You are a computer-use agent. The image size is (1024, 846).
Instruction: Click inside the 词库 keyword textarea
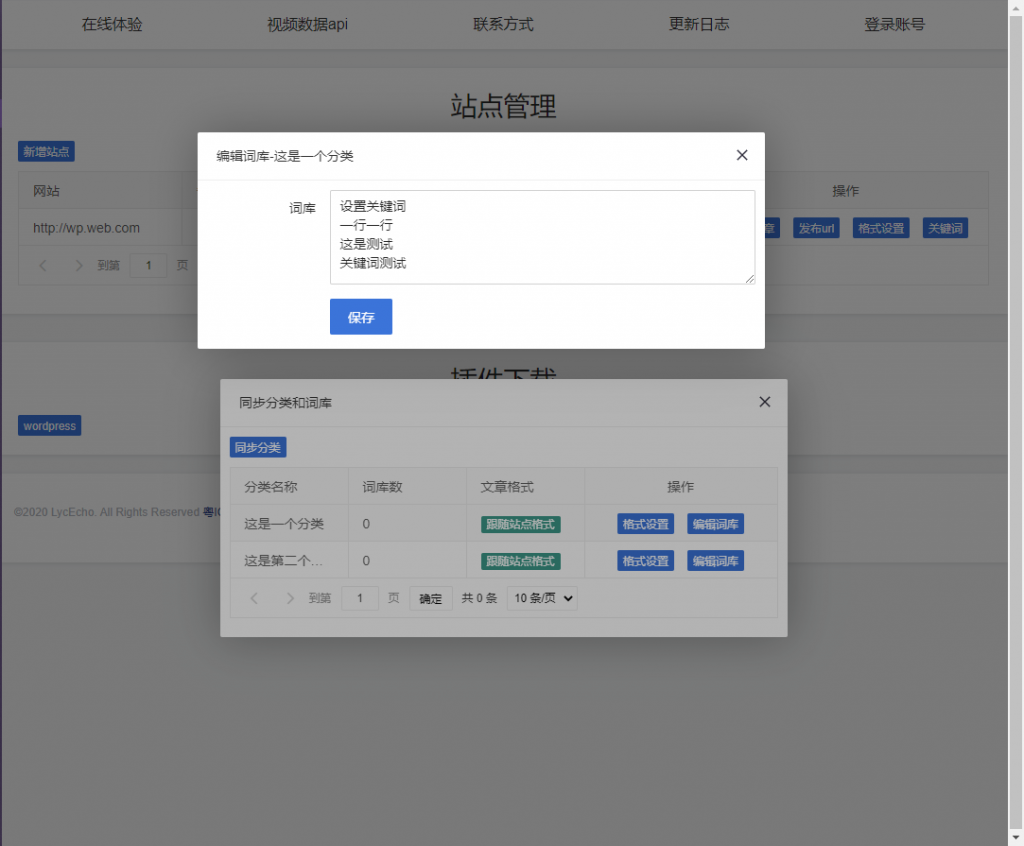click(x=542, y=237)
